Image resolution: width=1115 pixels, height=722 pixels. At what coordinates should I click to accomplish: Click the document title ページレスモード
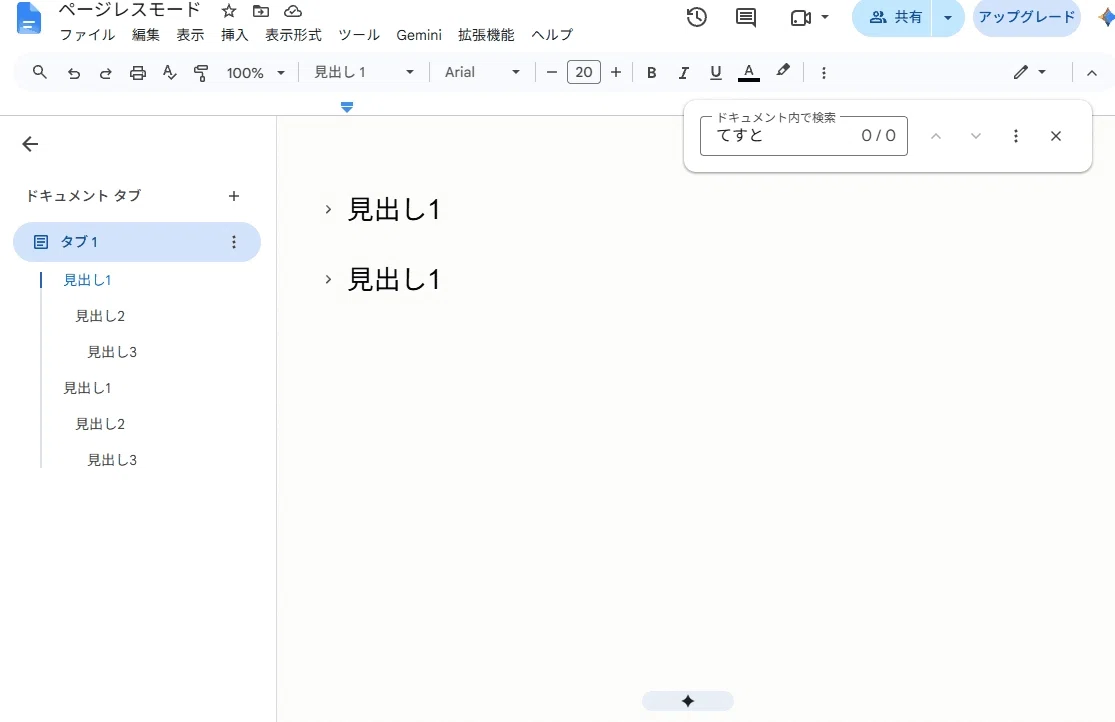129,10
